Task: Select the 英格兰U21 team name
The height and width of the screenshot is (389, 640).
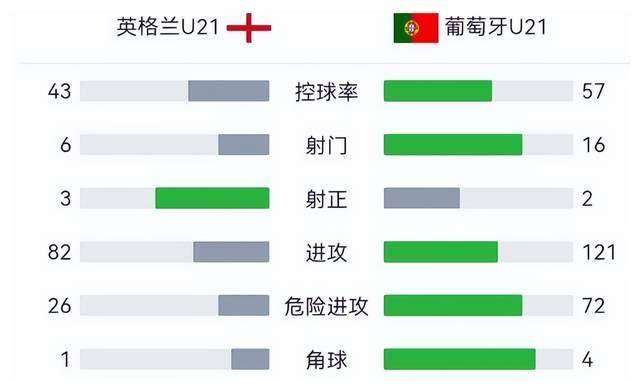Action: (168, 27)
